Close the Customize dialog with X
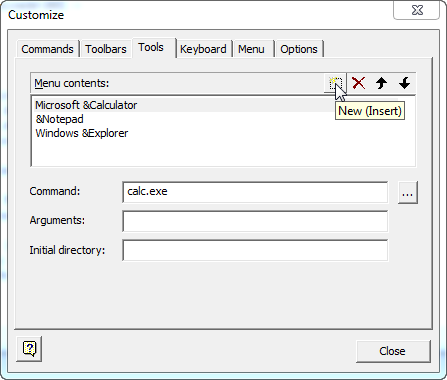 click(x=417, y=10)
